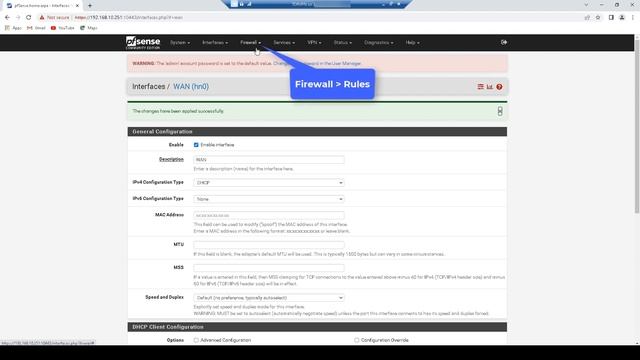Viewport: 640px width, 360px height.
Task: Close the pfSense browser tab
Action: 77,6
